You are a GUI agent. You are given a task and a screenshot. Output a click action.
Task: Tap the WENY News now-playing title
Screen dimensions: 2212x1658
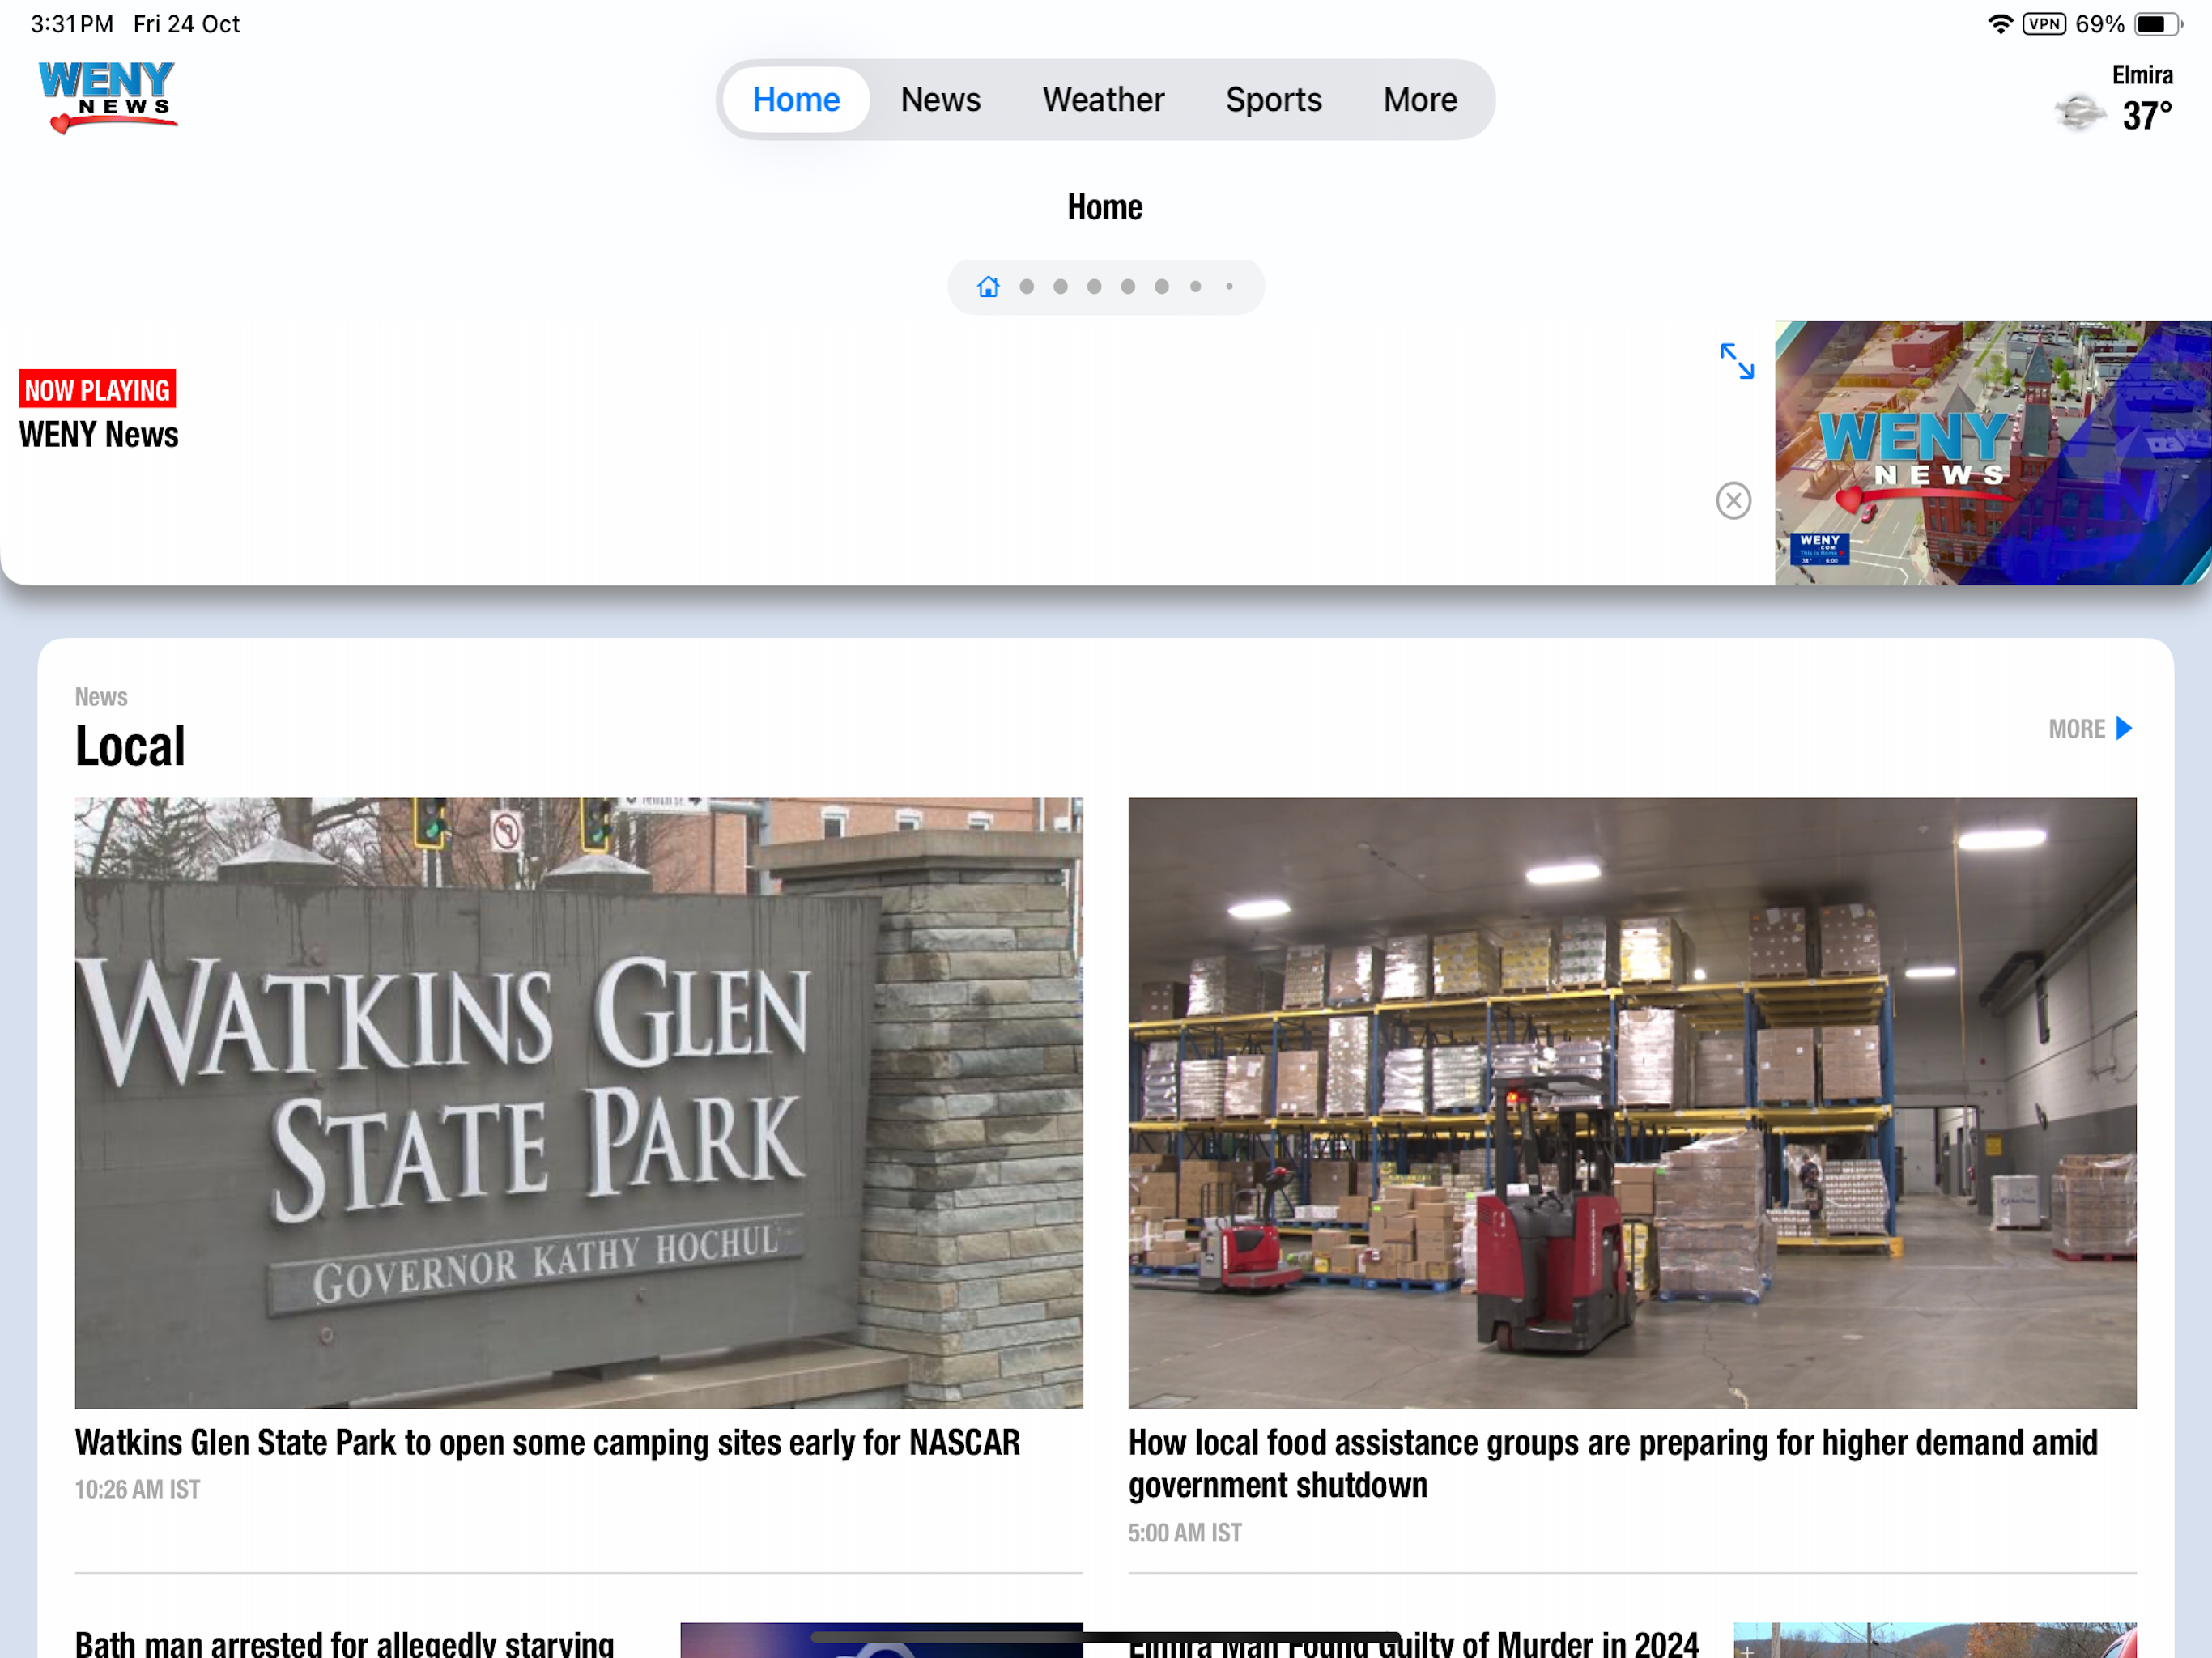pyautogui.click(x=99, y=435)
